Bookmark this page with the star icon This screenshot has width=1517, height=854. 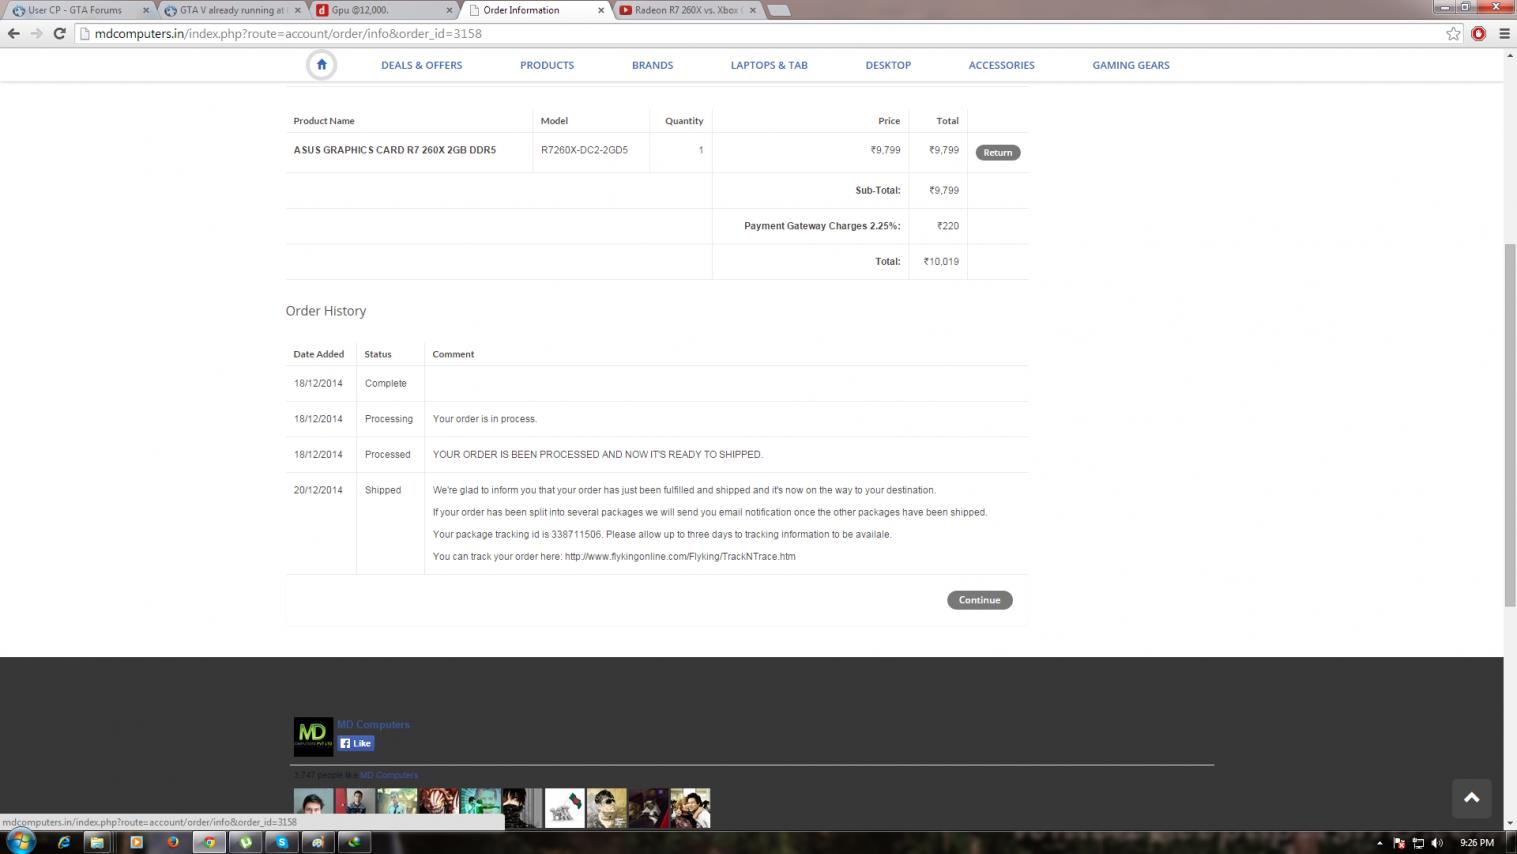coord(1453,33)
